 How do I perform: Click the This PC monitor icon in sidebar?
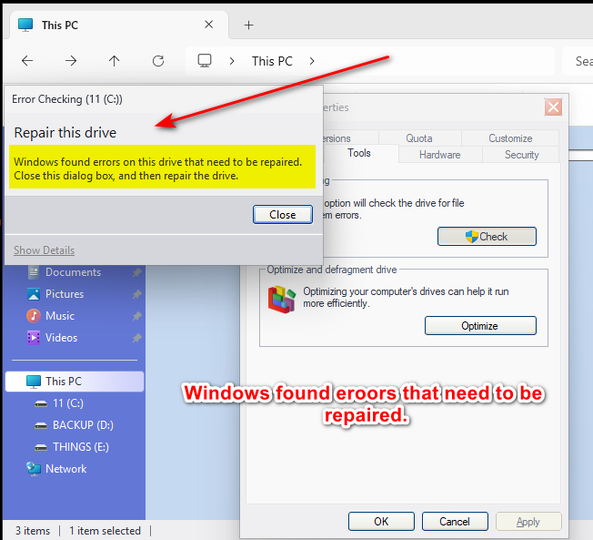point(33,382)
